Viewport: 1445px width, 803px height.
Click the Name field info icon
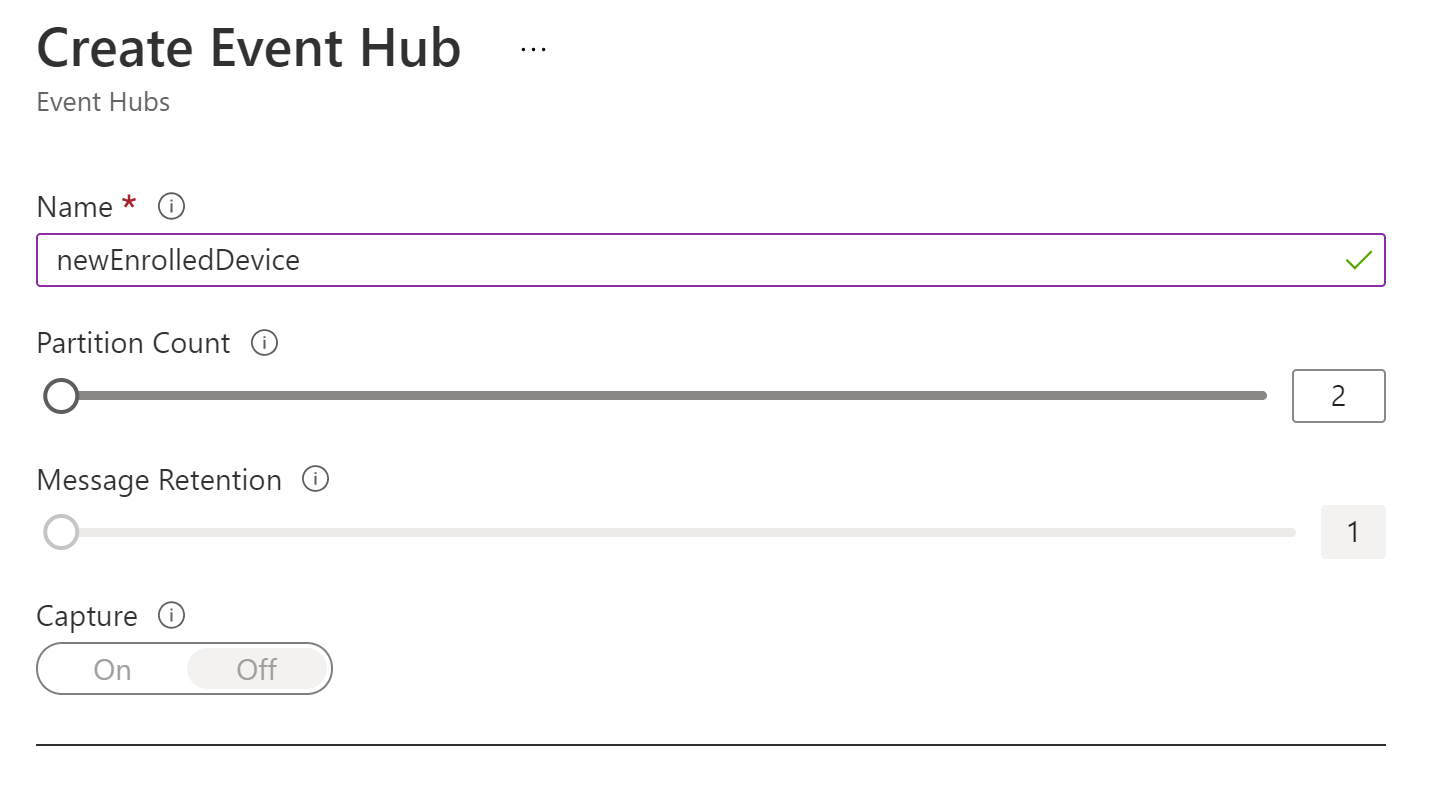coord(170,207)
